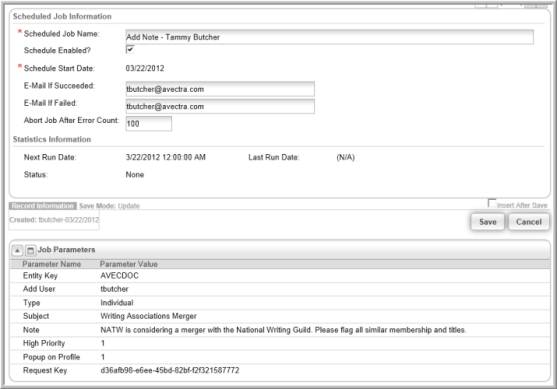Click the Parameter Value column header

point(129,264)
